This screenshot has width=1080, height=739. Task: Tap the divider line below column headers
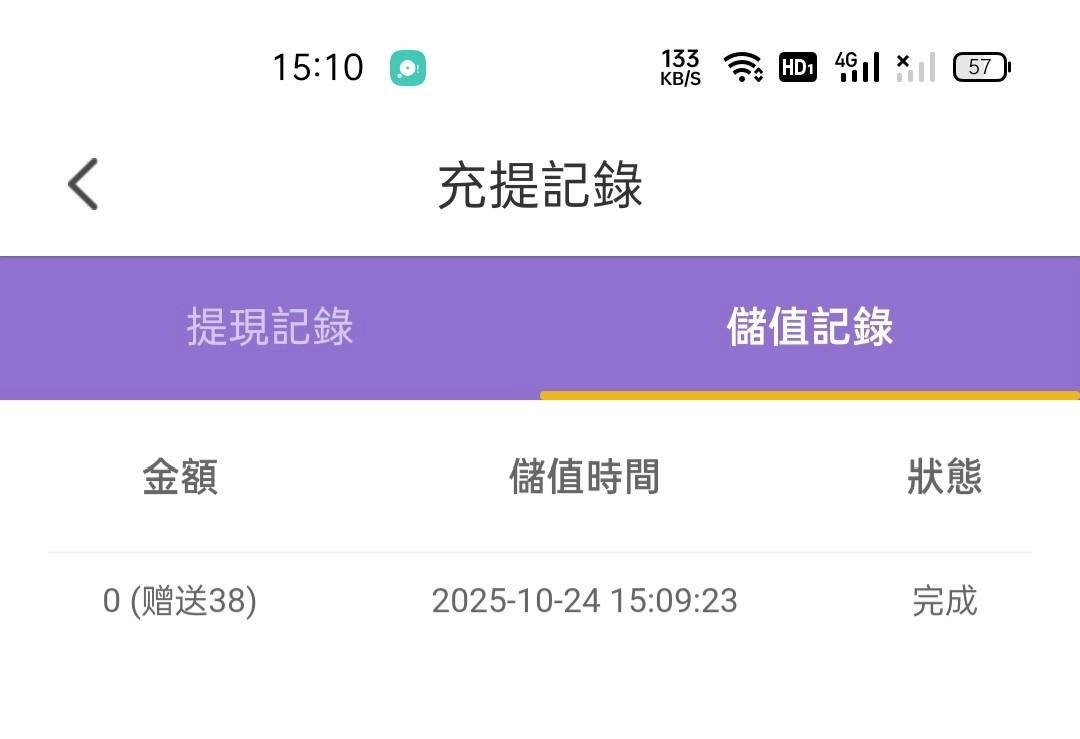coord(540,552)
